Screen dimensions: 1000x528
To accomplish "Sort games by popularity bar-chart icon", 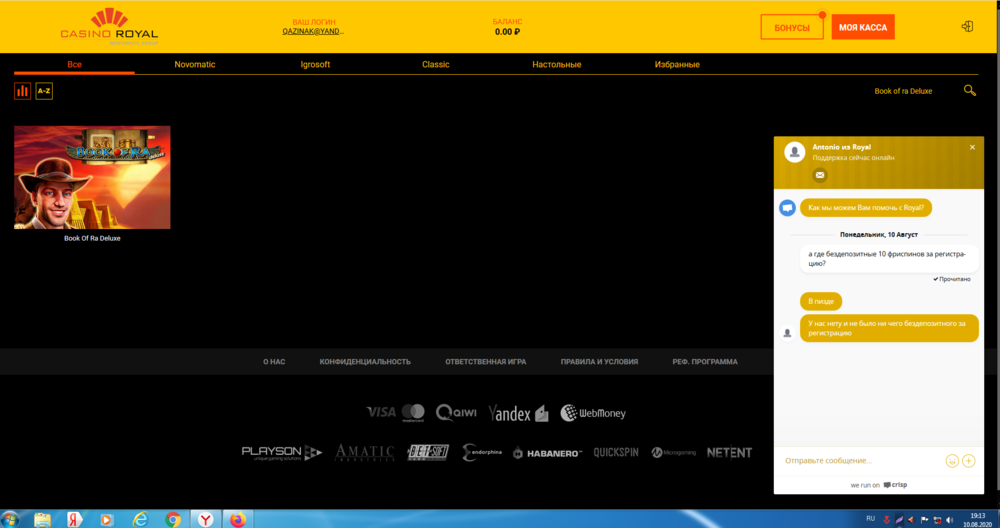I will click(22, 91).
